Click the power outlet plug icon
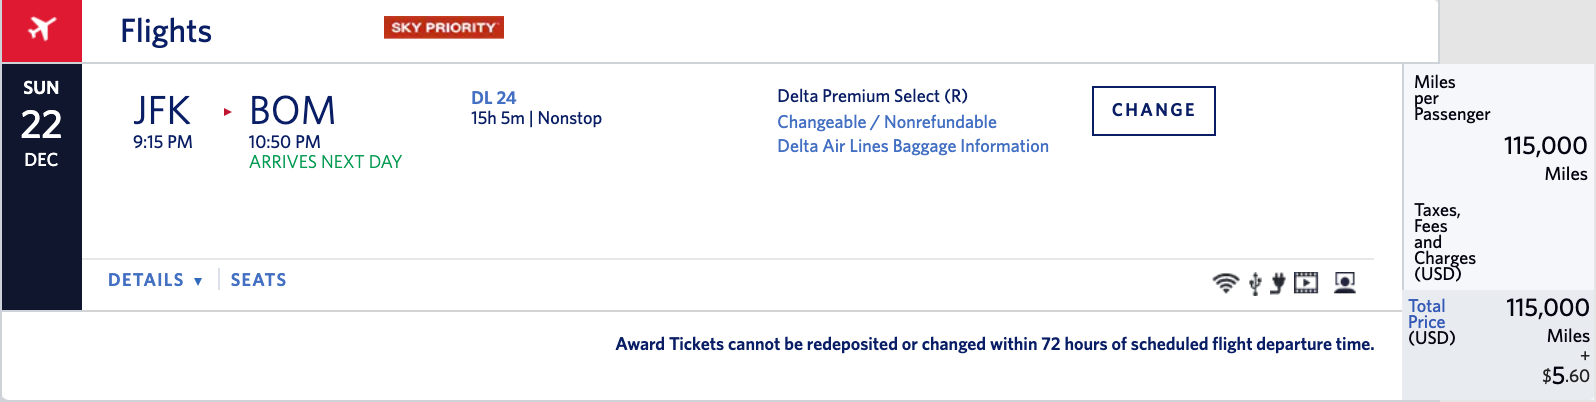Image resolution: width=1596 pixels, height=402 pixels. (1278, 284)
